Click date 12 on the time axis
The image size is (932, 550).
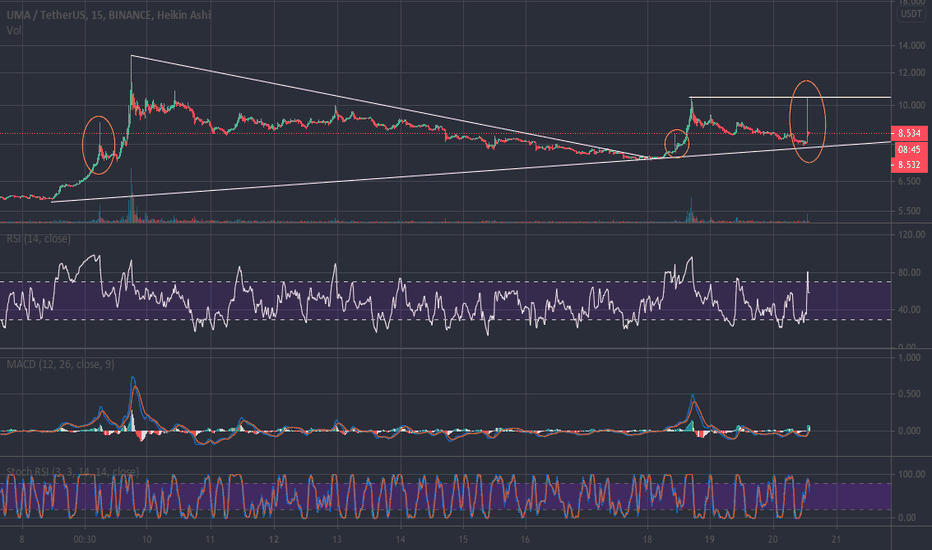273,539
